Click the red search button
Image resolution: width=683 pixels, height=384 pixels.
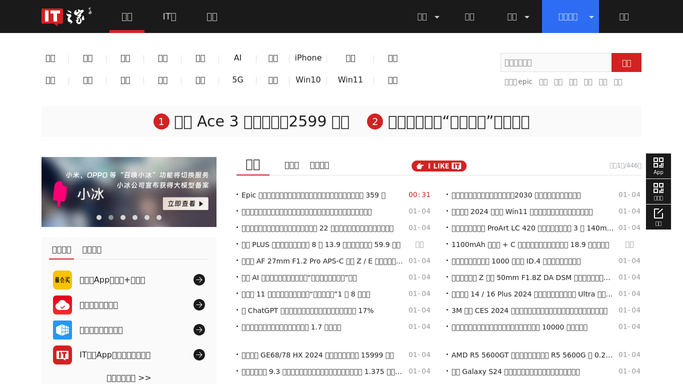click(x=626, y=63)
